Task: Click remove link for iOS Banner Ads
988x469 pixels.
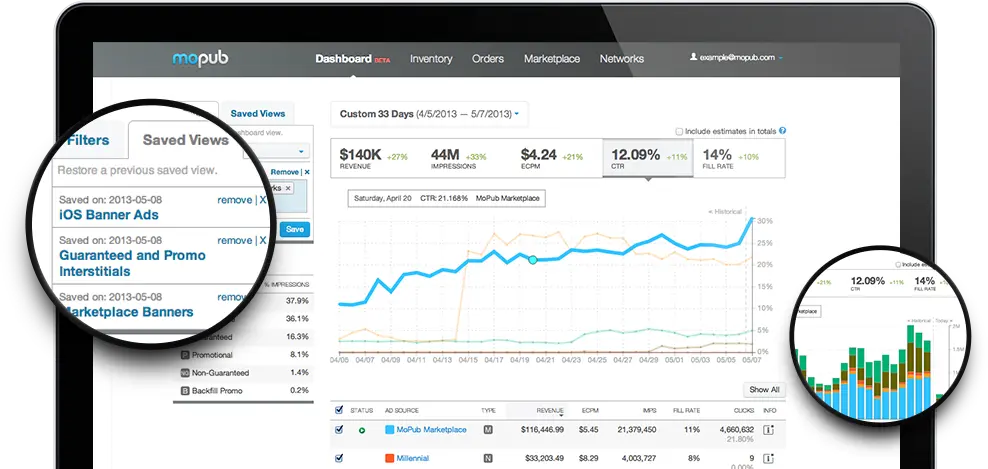Action: point(234,200)
